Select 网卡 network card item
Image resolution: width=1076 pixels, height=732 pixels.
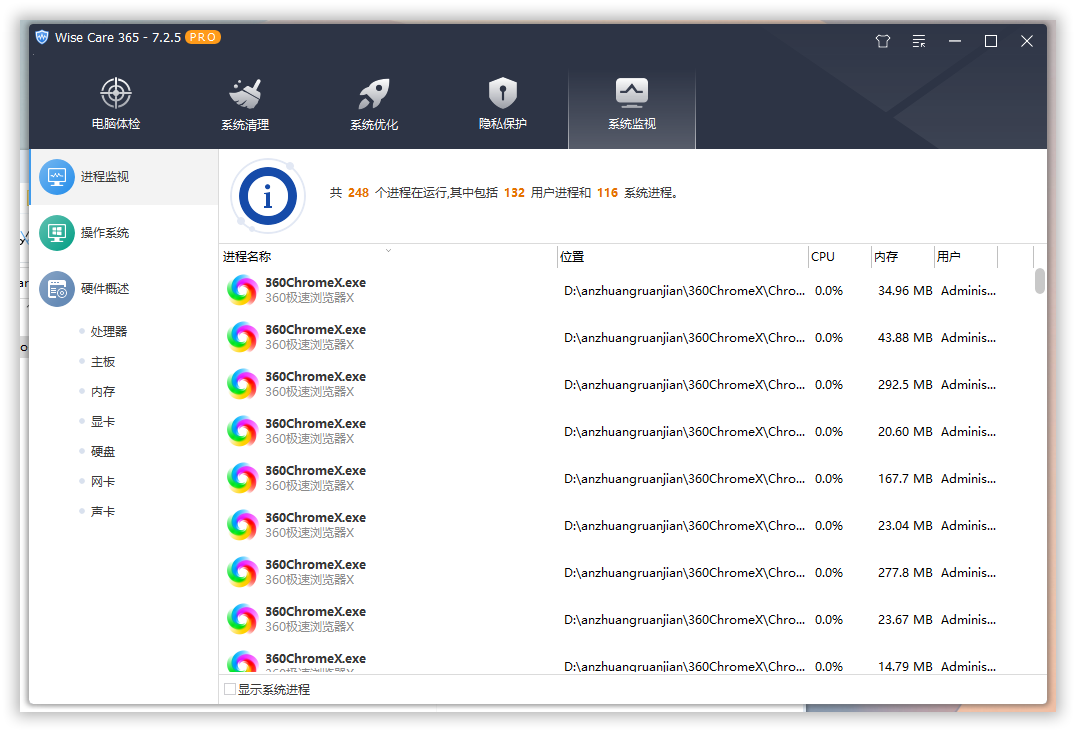[x=102, y=482]
